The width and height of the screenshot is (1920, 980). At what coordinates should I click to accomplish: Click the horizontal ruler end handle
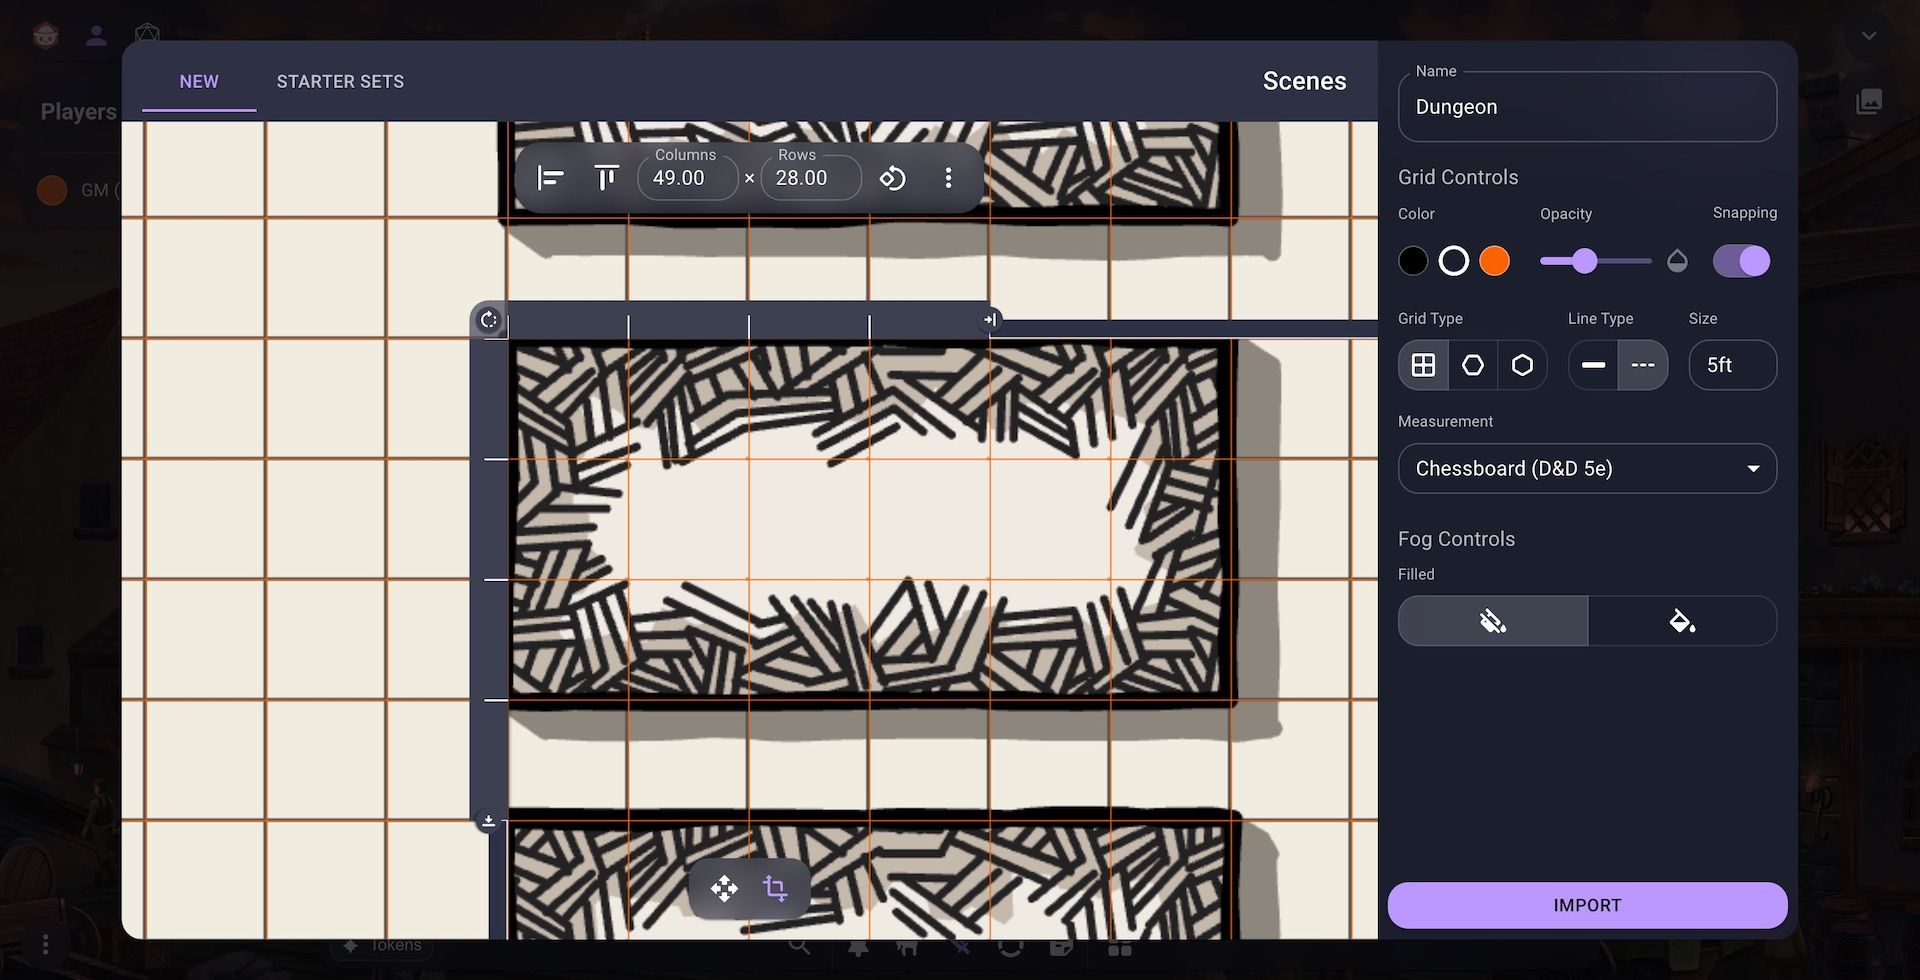tap(990, 320)
